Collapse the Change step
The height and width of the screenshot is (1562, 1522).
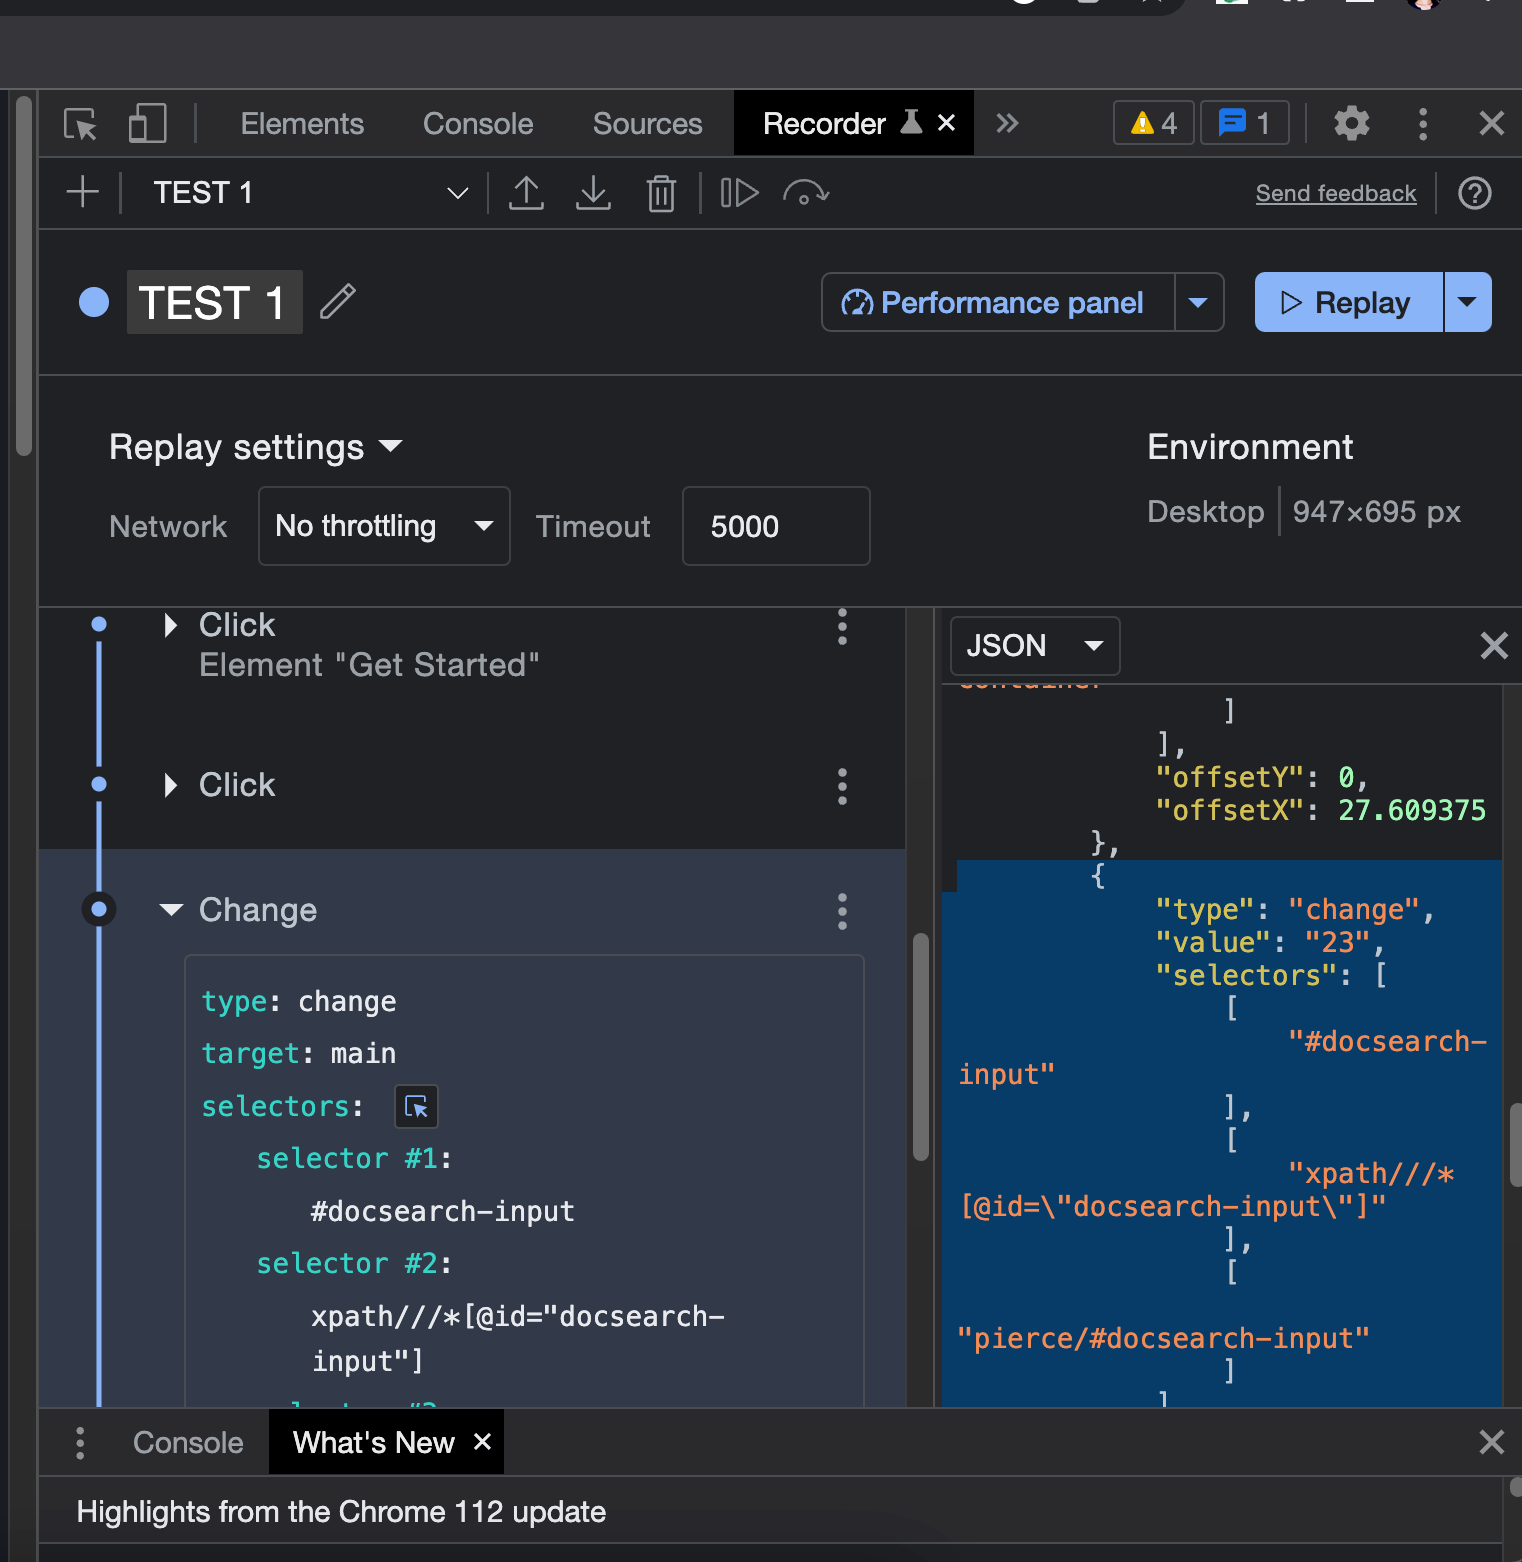pos(171,910)
